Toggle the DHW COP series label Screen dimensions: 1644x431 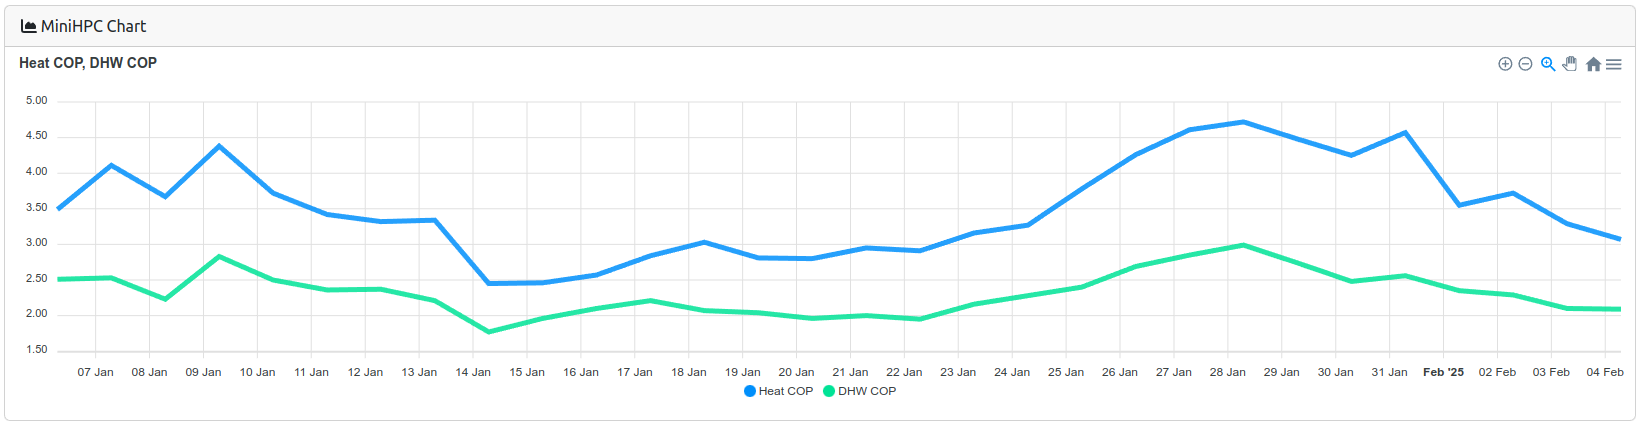tap(867, 391)
